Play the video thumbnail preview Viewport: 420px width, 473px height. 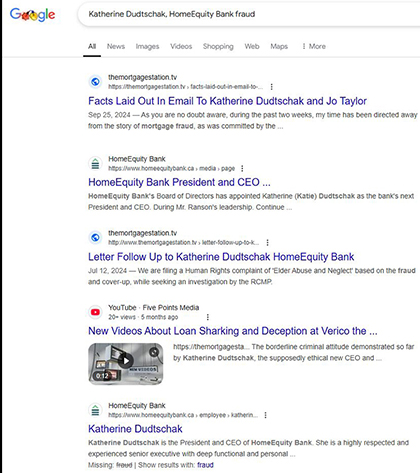pyautogui.click(x=126, y=364)
